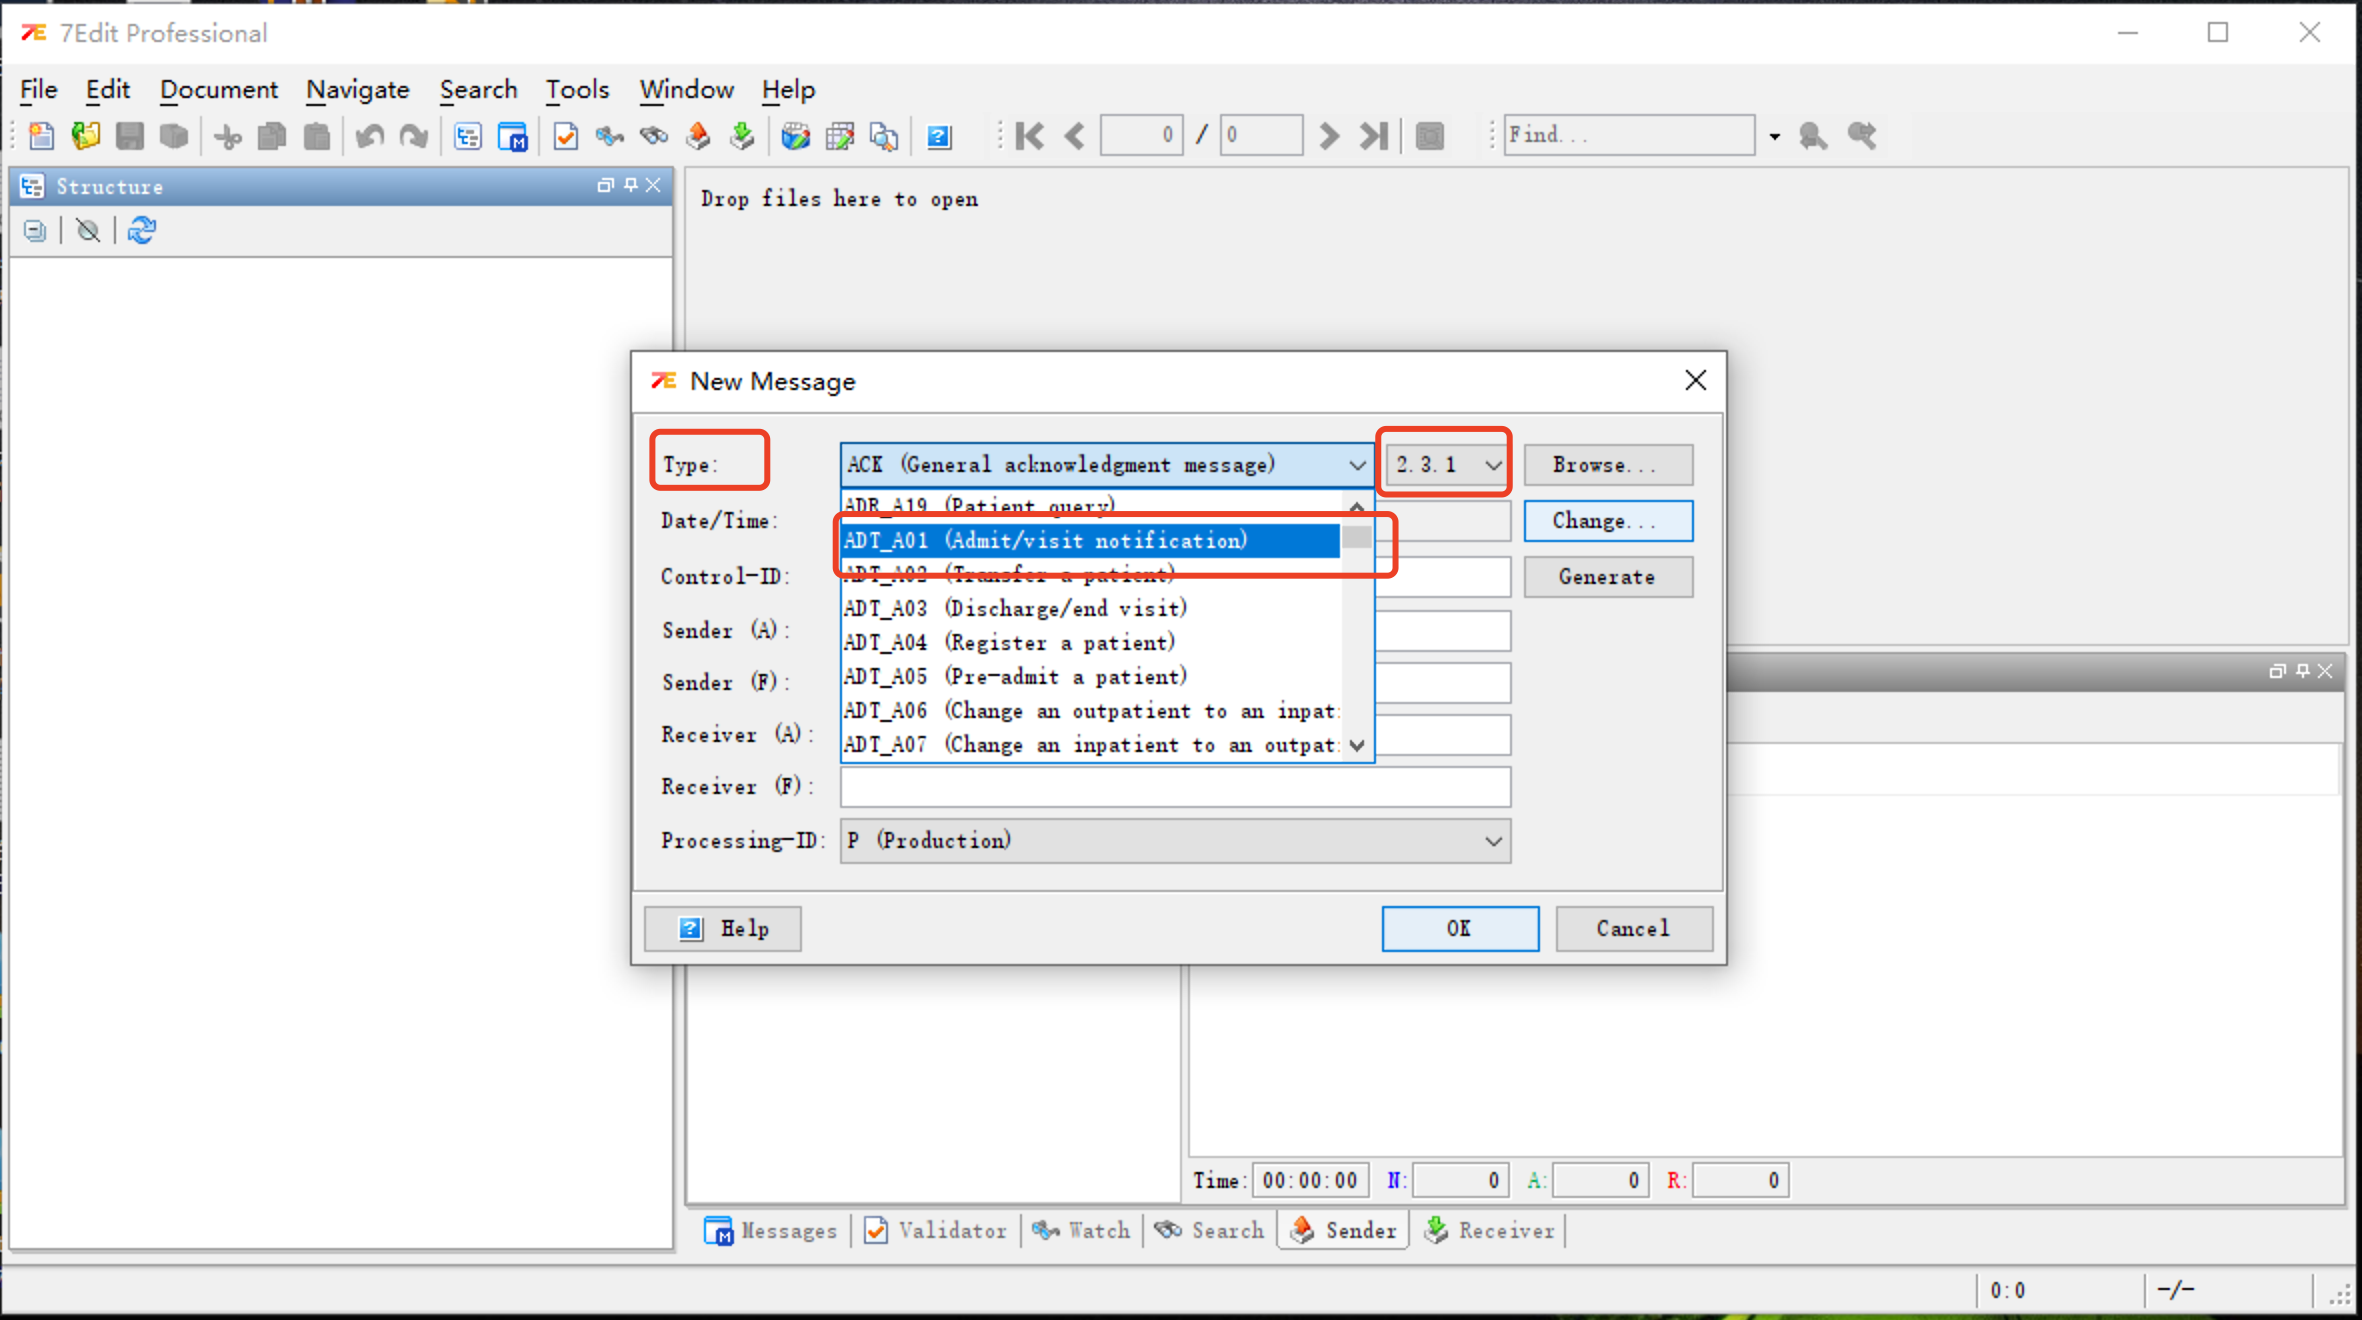
Task: Open the Tools menu
Action: tap(577, 90)
